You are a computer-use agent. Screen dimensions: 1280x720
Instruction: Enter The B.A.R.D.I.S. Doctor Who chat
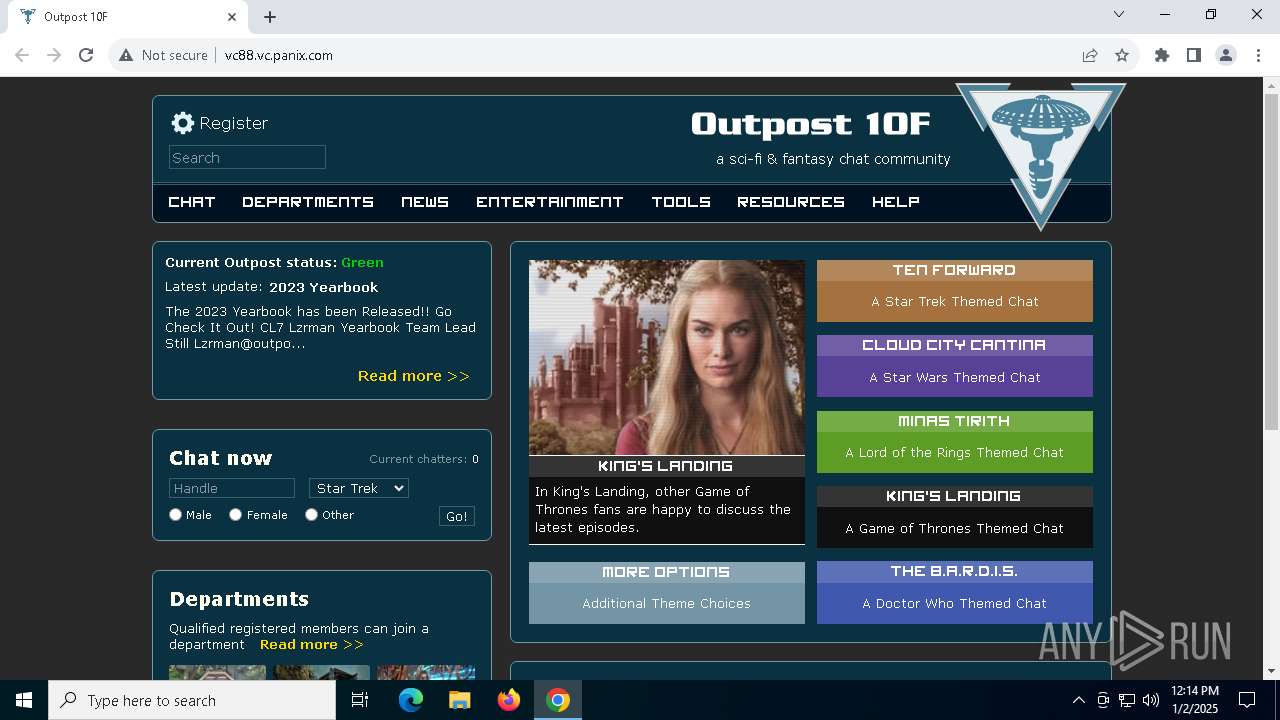(x=955, y=593)
